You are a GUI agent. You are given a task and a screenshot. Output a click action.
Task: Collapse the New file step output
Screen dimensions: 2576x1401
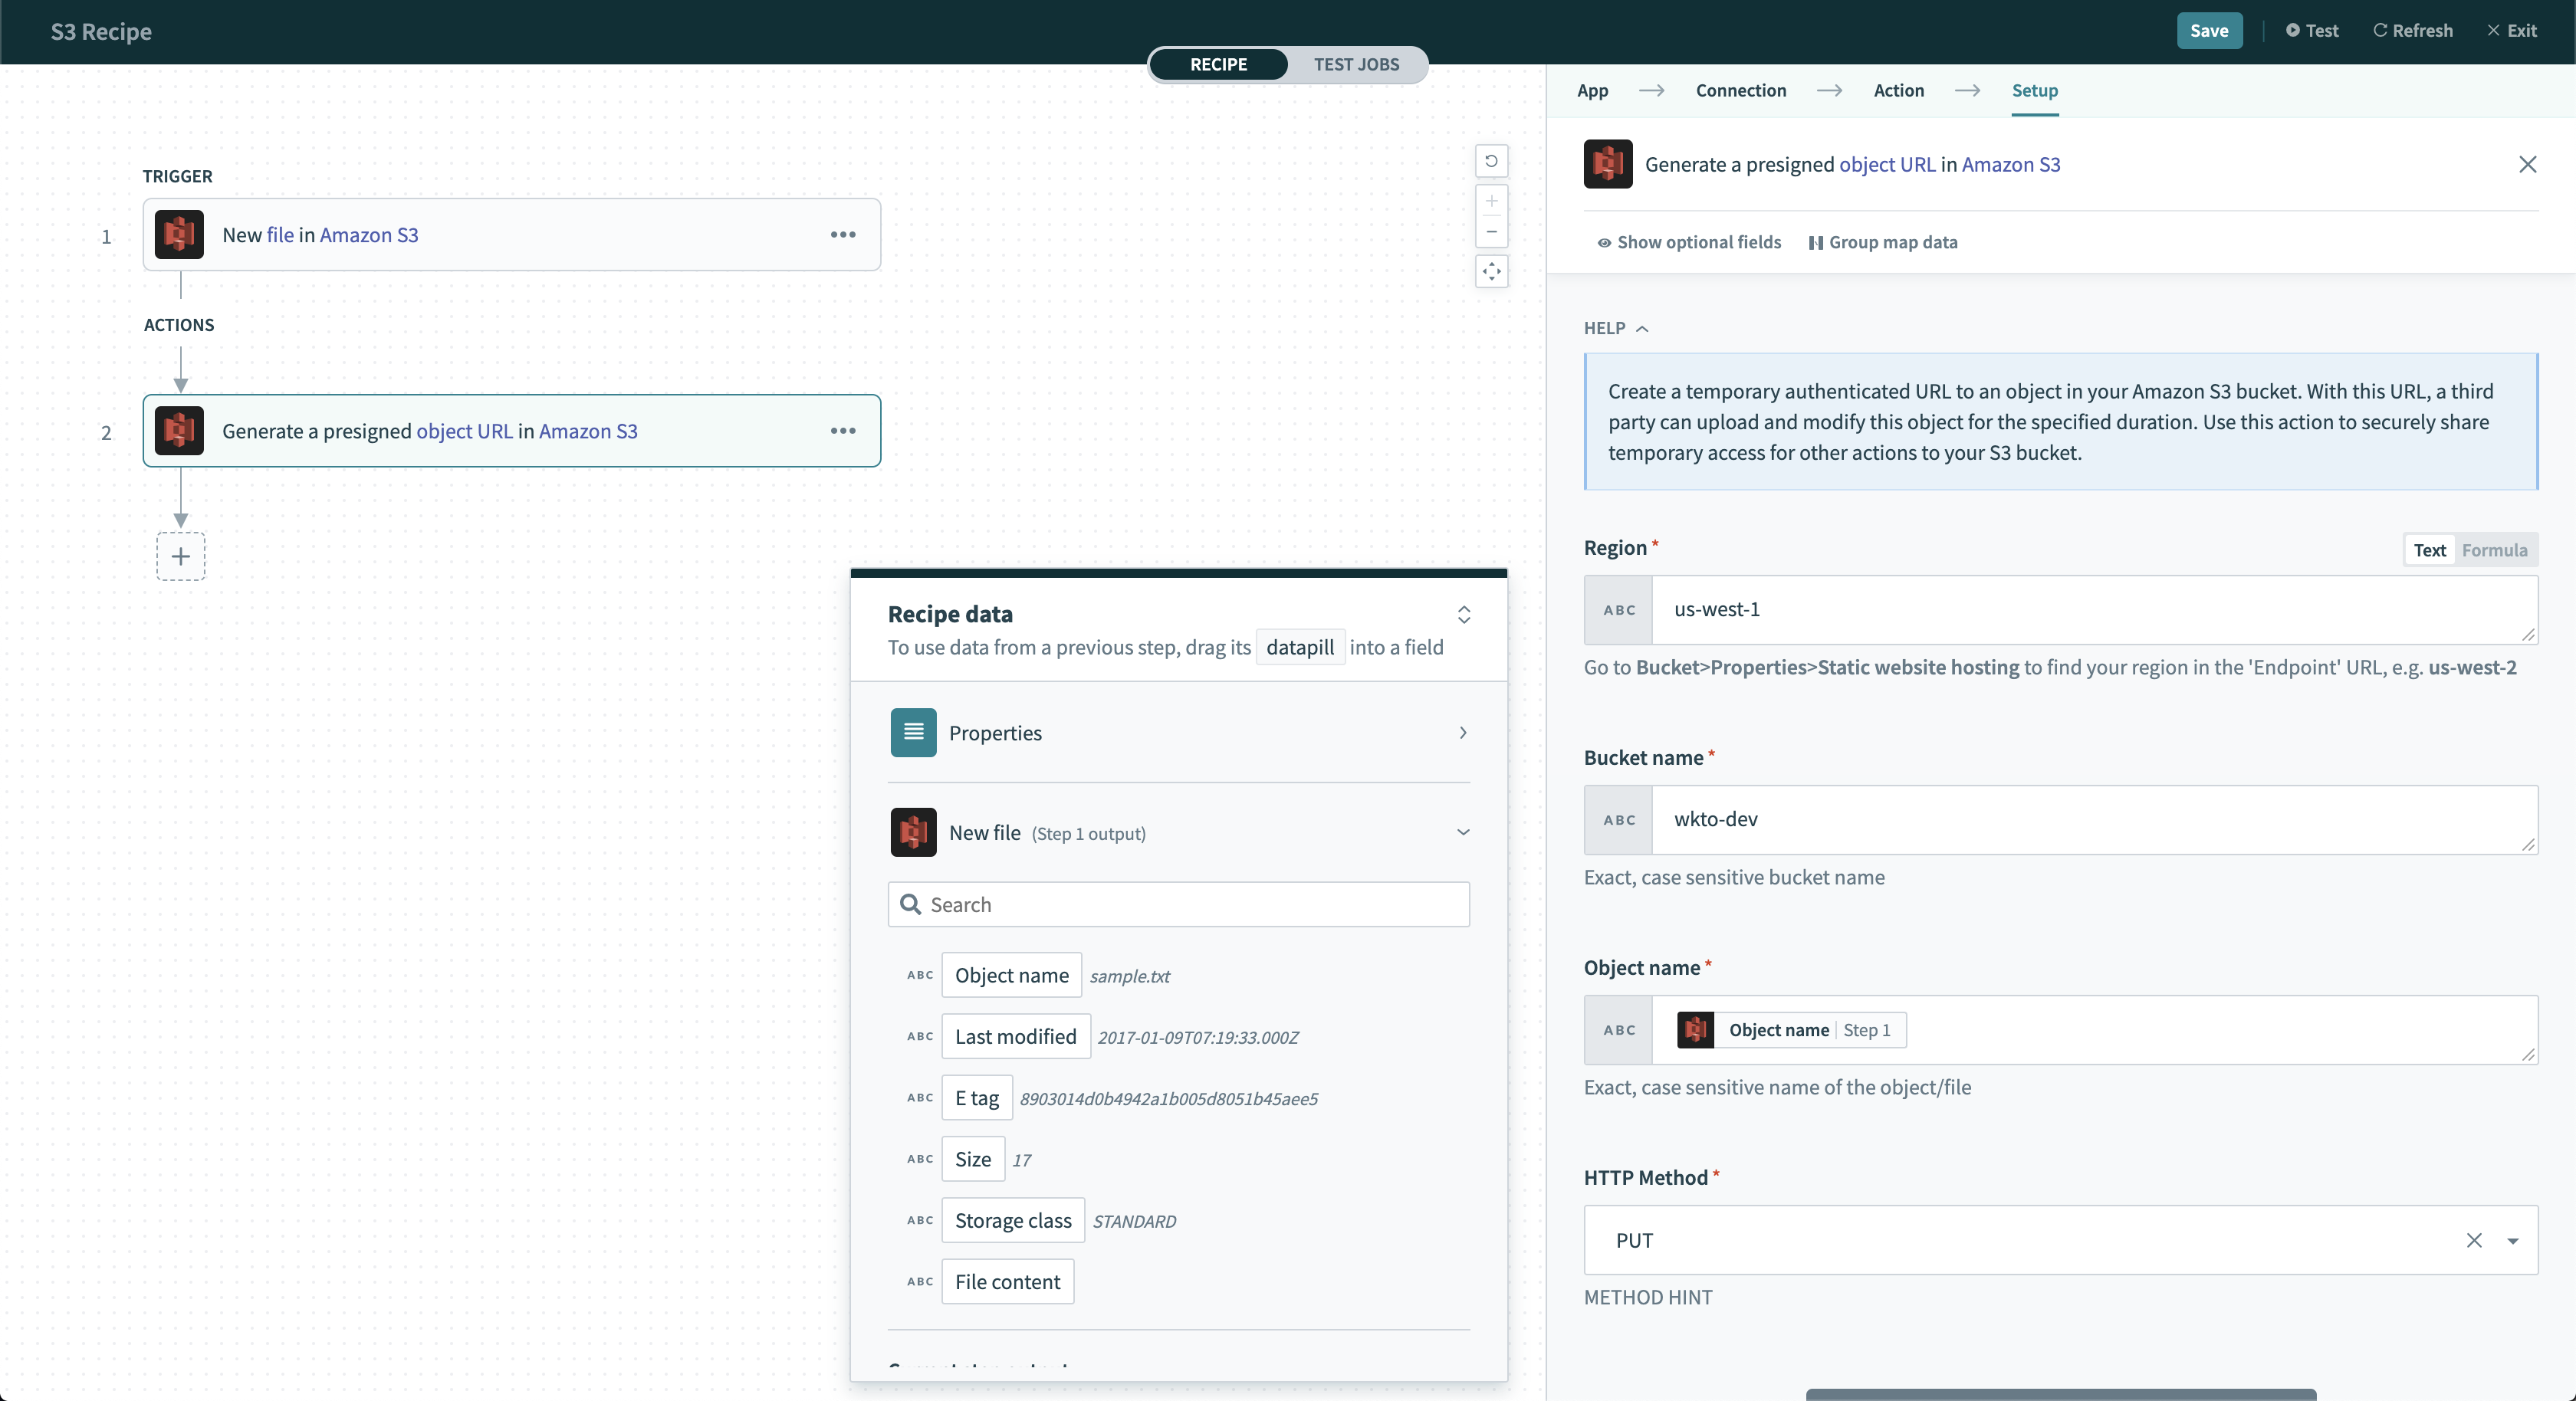click(1462, 832)
